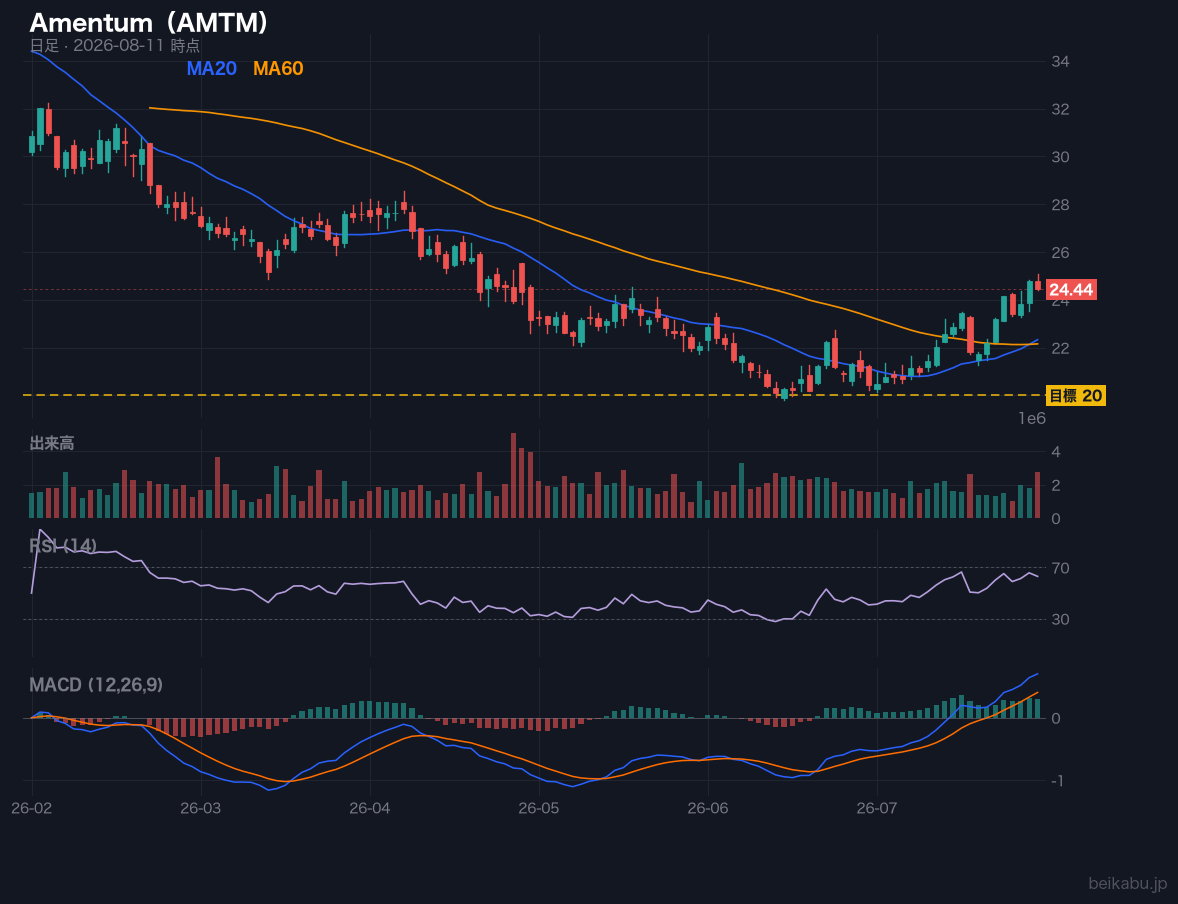Click the 22 price axis label
This screenshot has width=1178, height=904.
pyautogui.click(x=1060, y=349)
